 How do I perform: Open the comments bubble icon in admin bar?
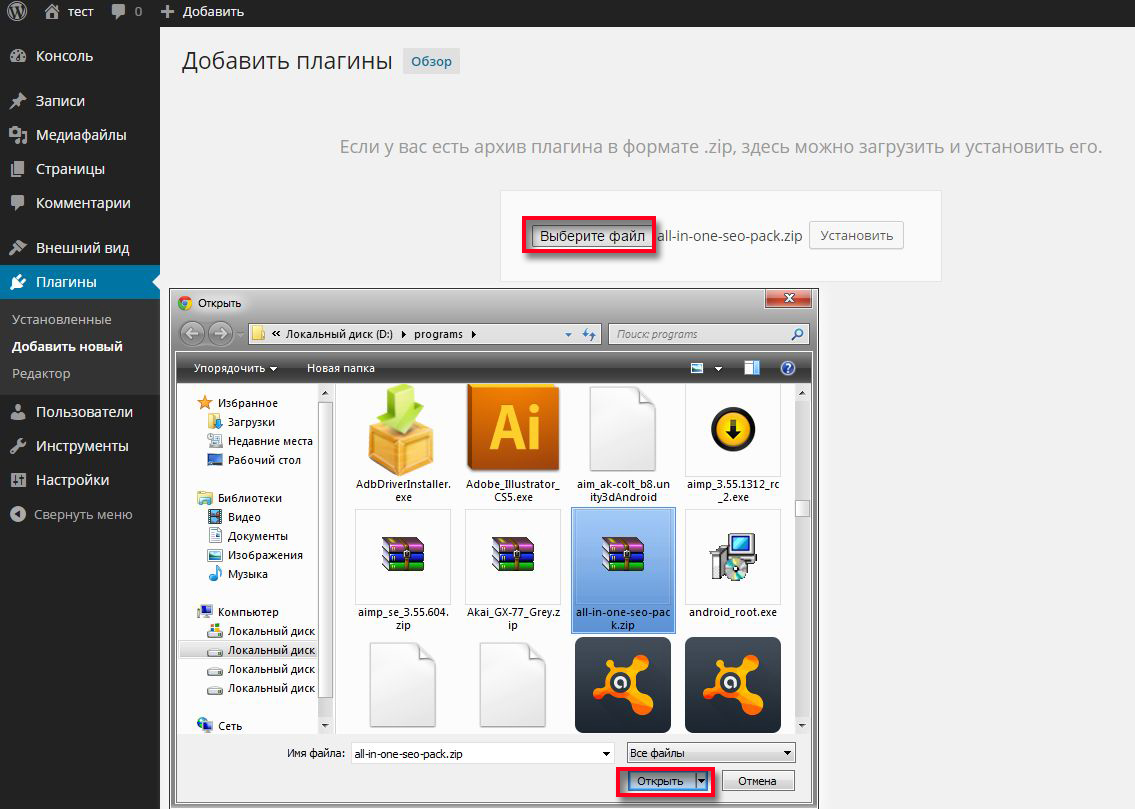119,12
